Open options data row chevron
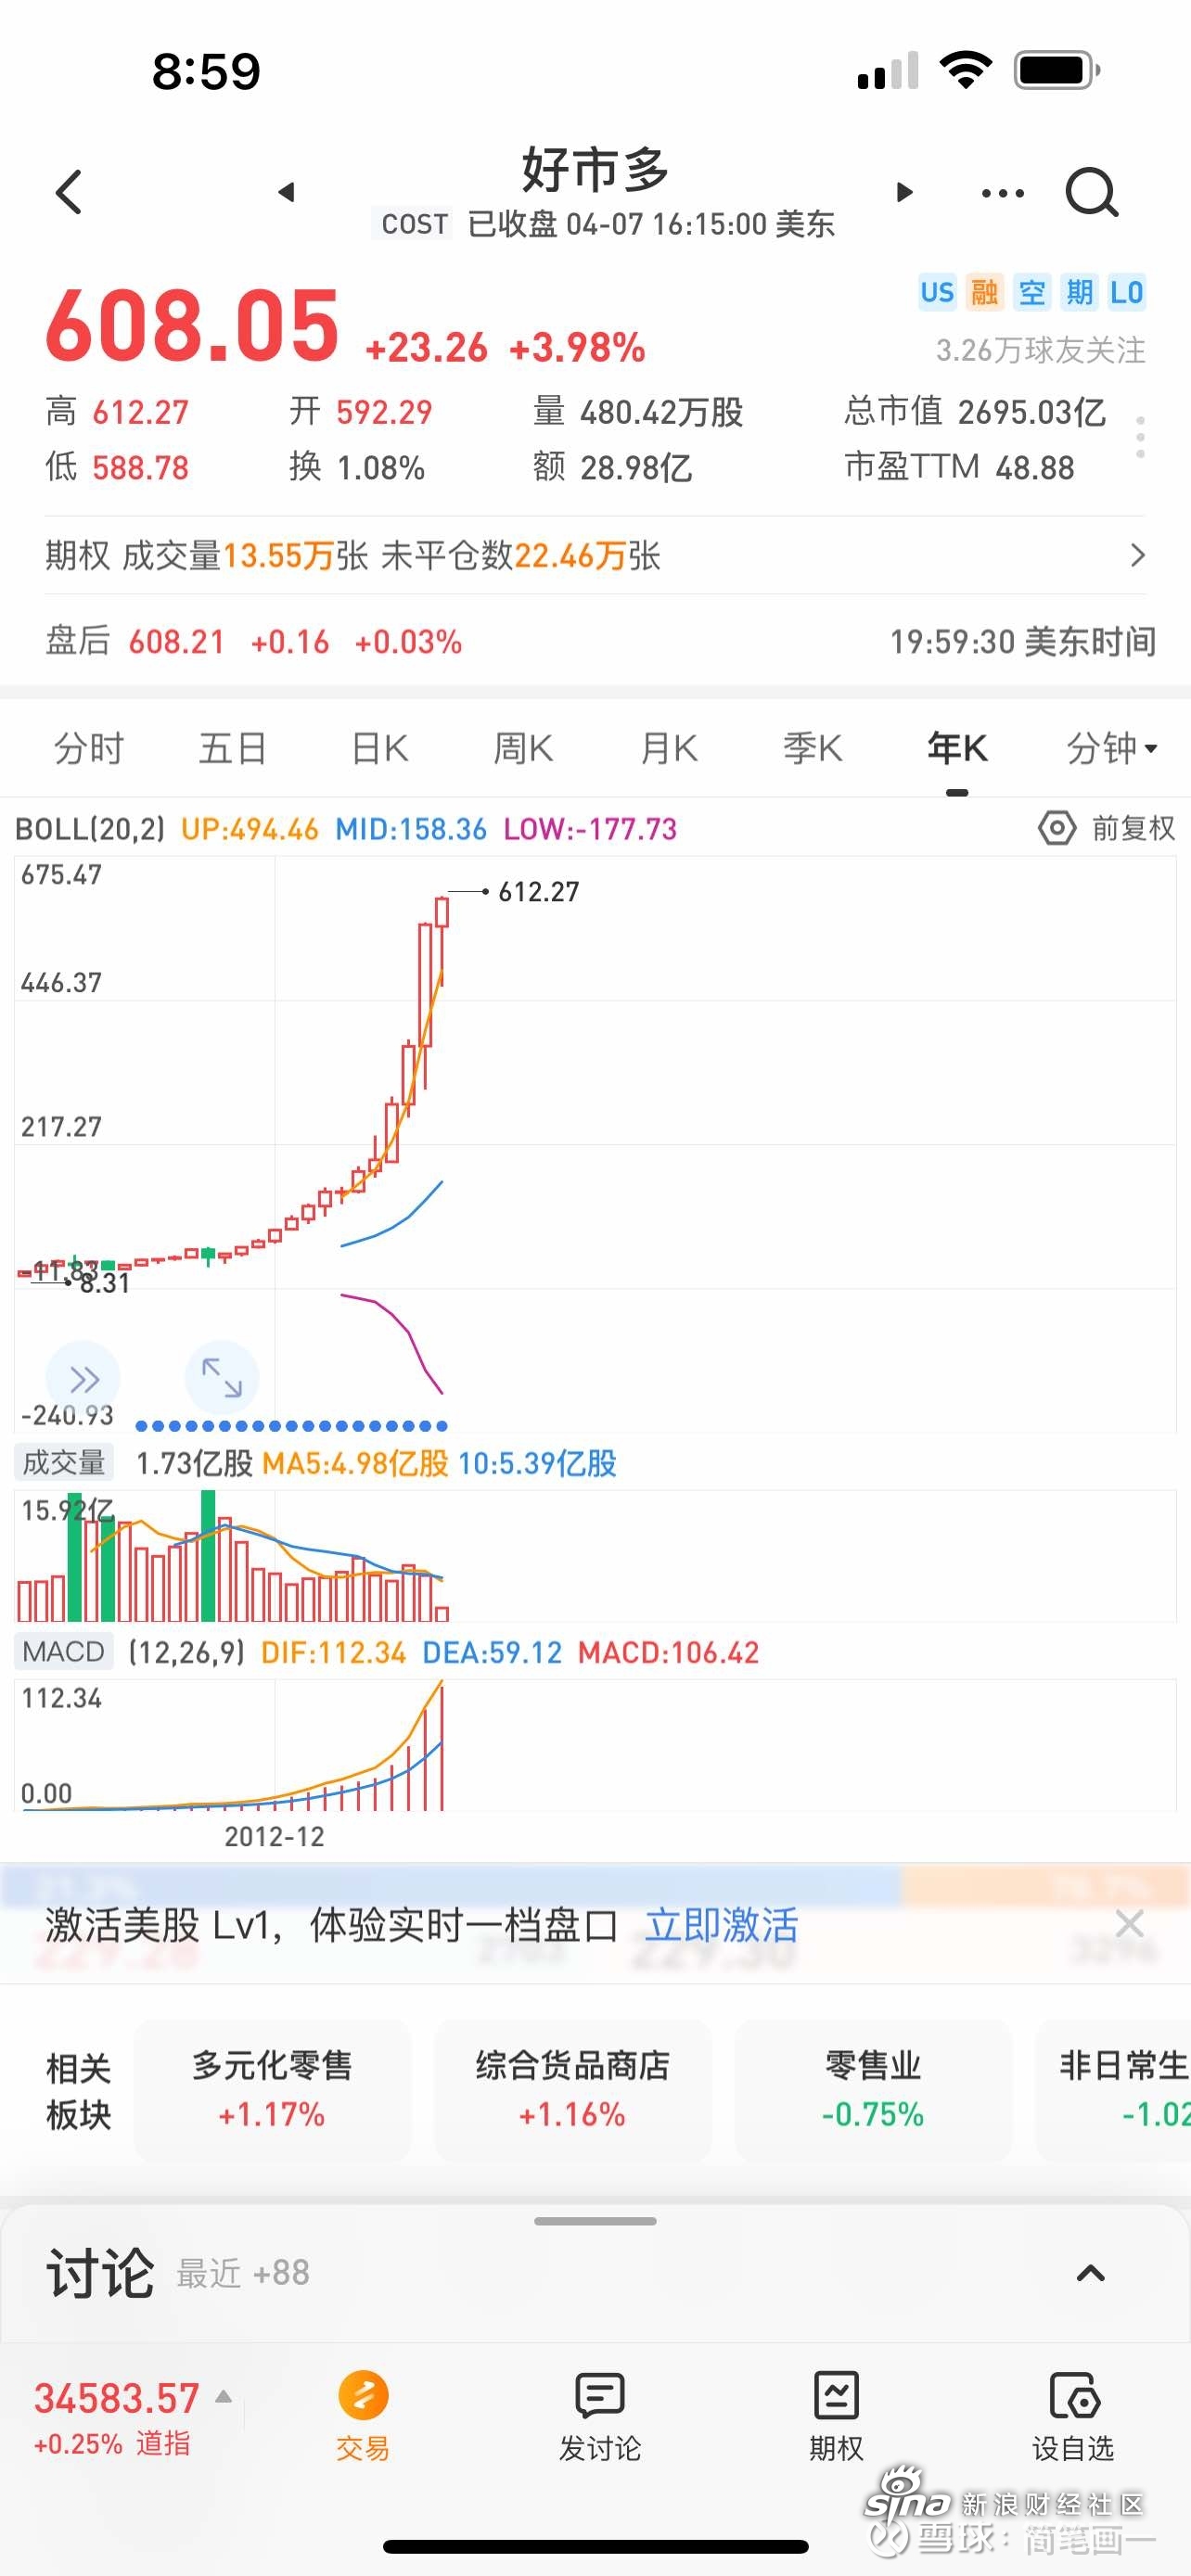 1137,556
